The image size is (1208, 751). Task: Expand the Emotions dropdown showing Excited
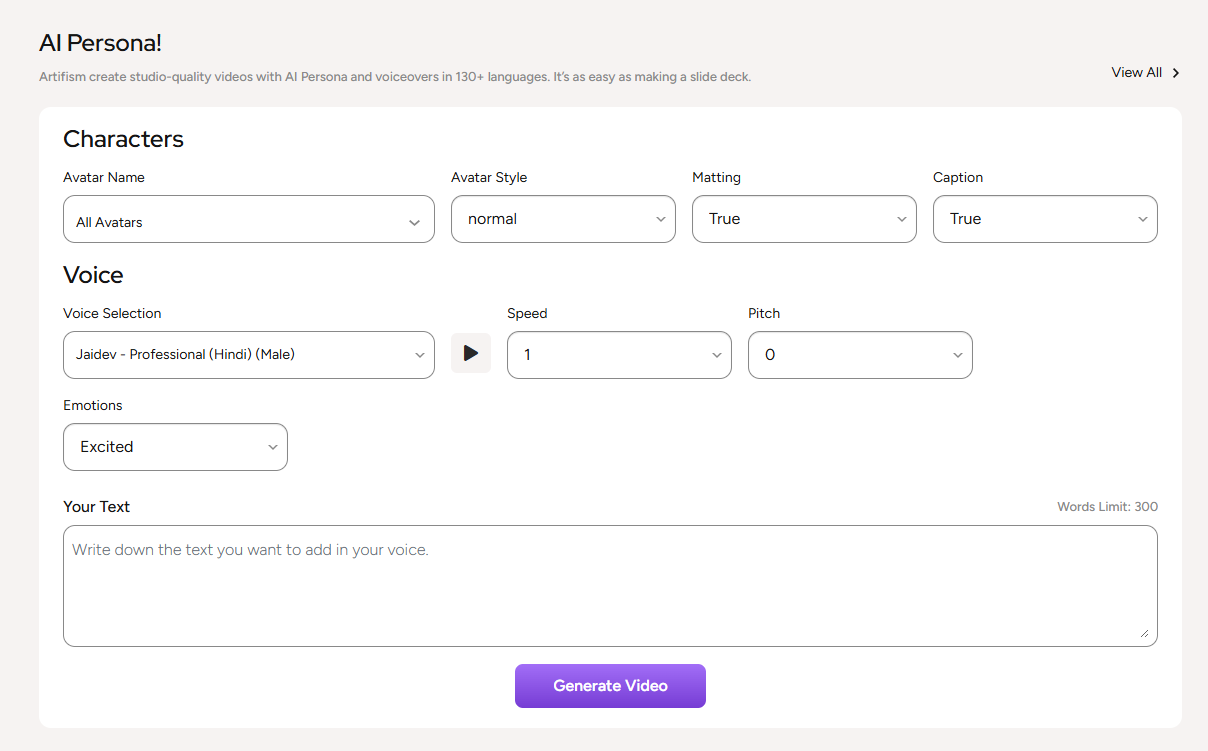(x=175, y=447)
